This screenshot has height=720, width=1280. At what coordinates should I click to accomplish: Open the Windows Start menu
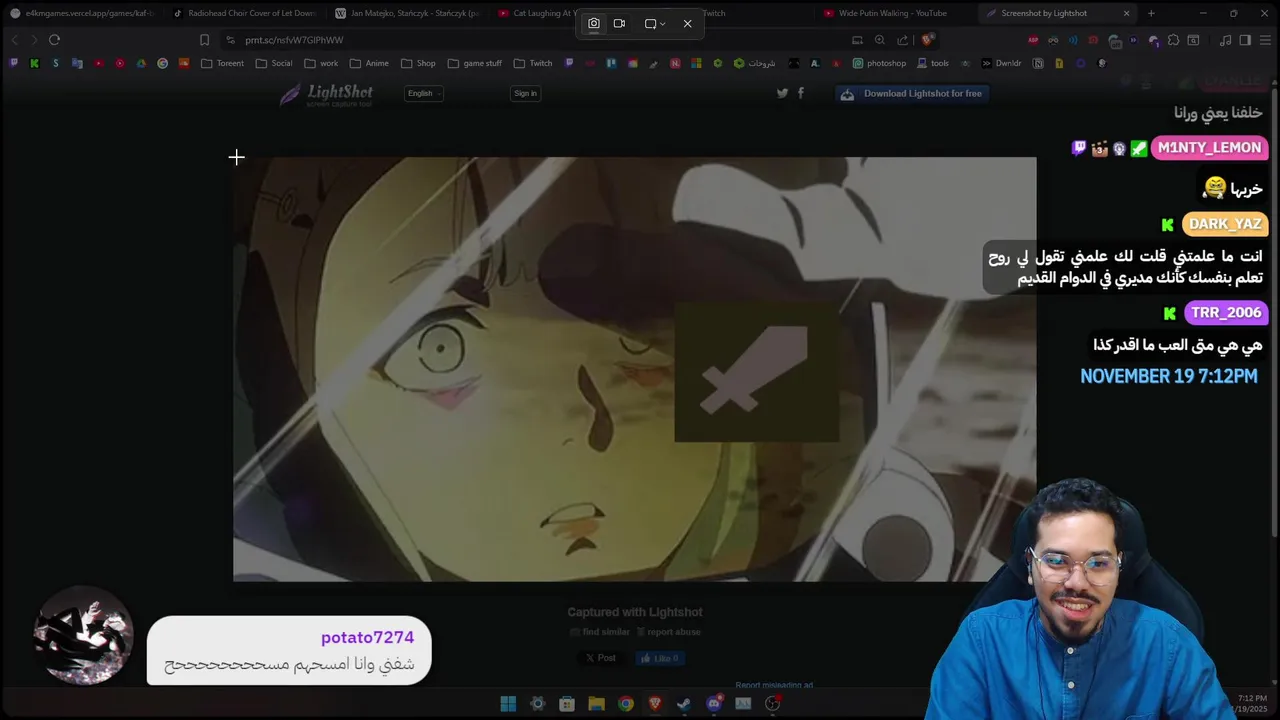coord(508,704)
